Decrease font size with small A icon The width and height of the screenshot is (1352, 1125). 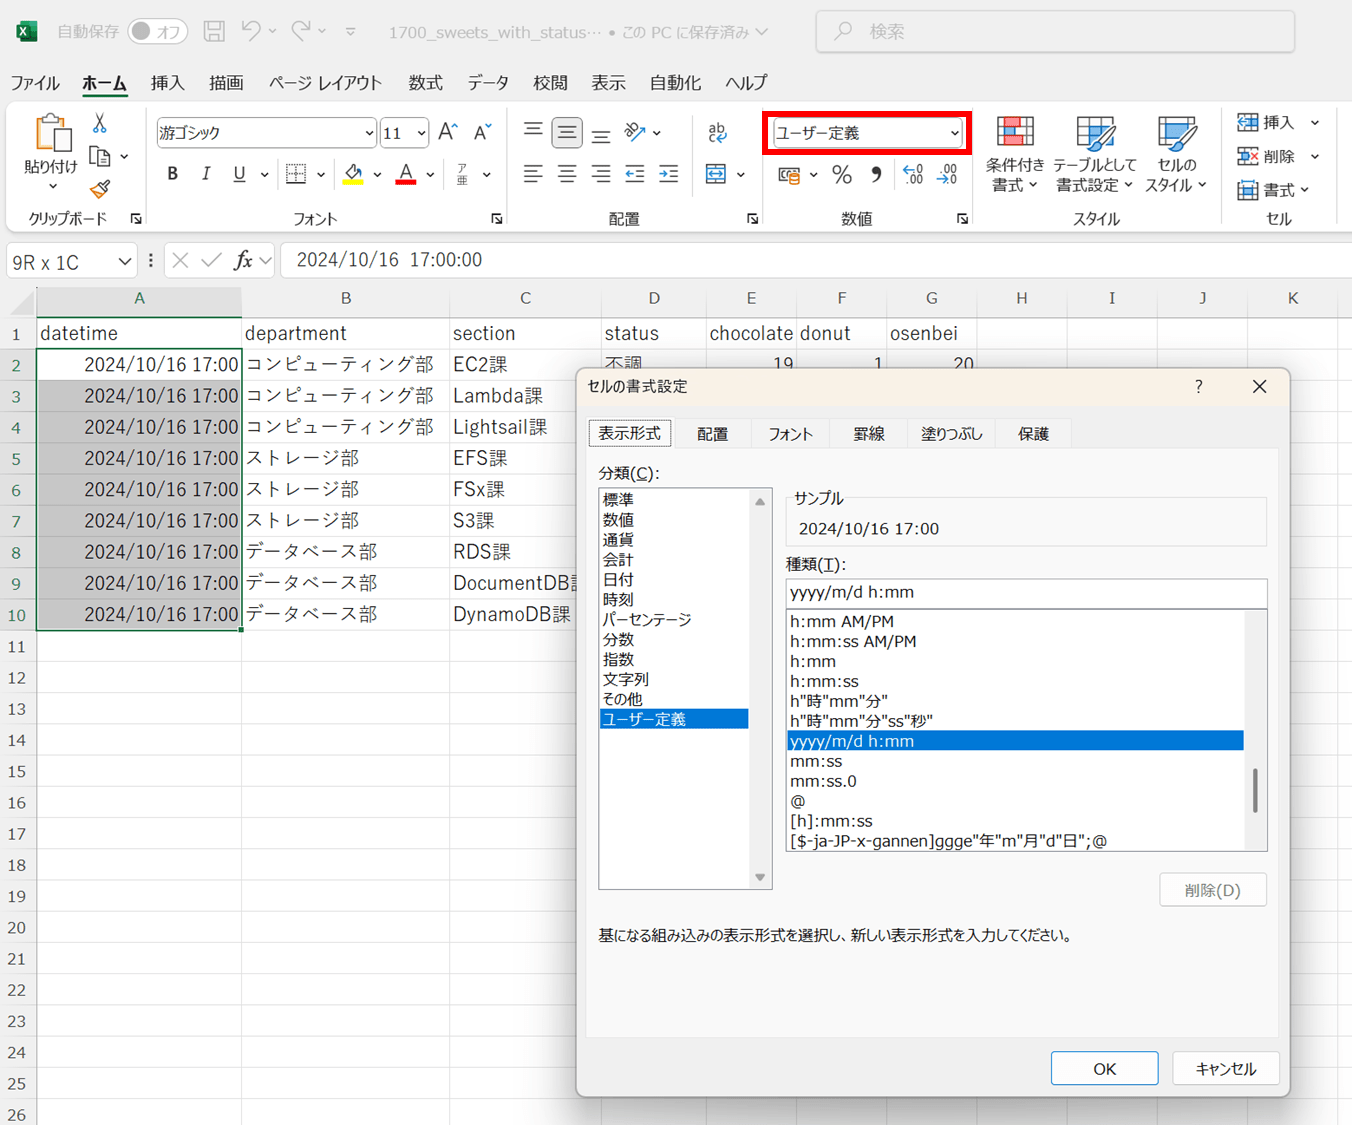point(482,132)
